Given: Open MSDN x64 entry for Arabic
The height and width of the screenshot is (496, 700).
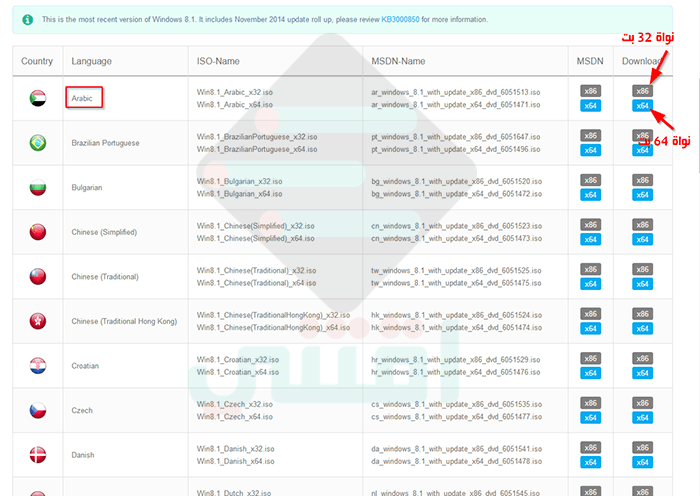Looking at the screenshot, I should tap(591, 106).
